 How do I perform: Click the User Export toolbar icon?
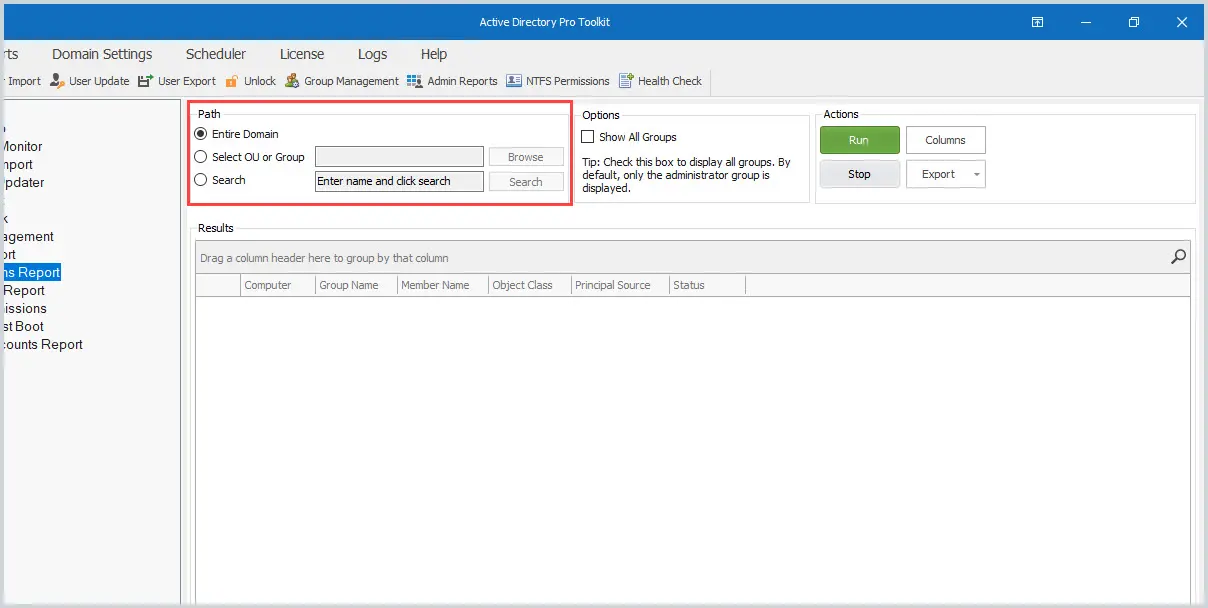pyautogui.click(x=146, y=81)
